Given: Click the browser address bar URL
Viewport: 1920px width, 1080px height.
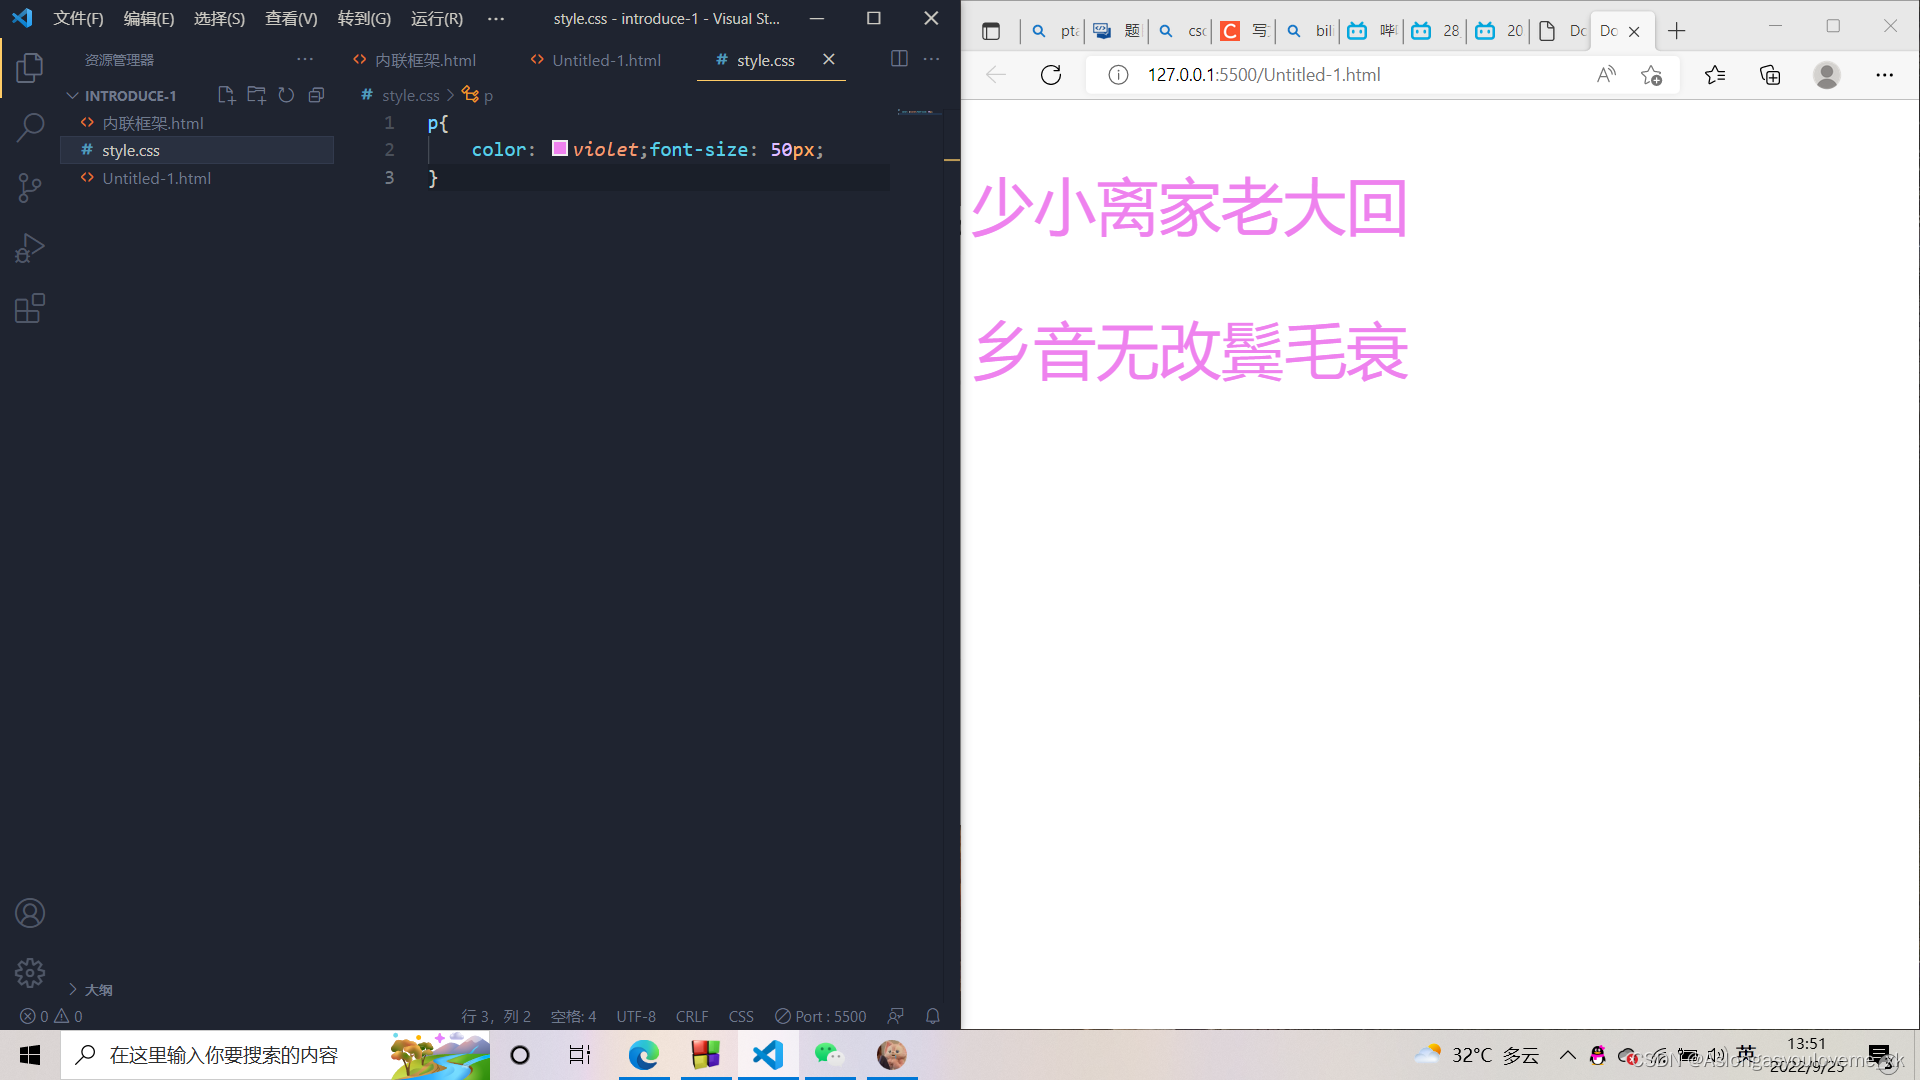Looking at the screenshot, I should pos(1264,74).
